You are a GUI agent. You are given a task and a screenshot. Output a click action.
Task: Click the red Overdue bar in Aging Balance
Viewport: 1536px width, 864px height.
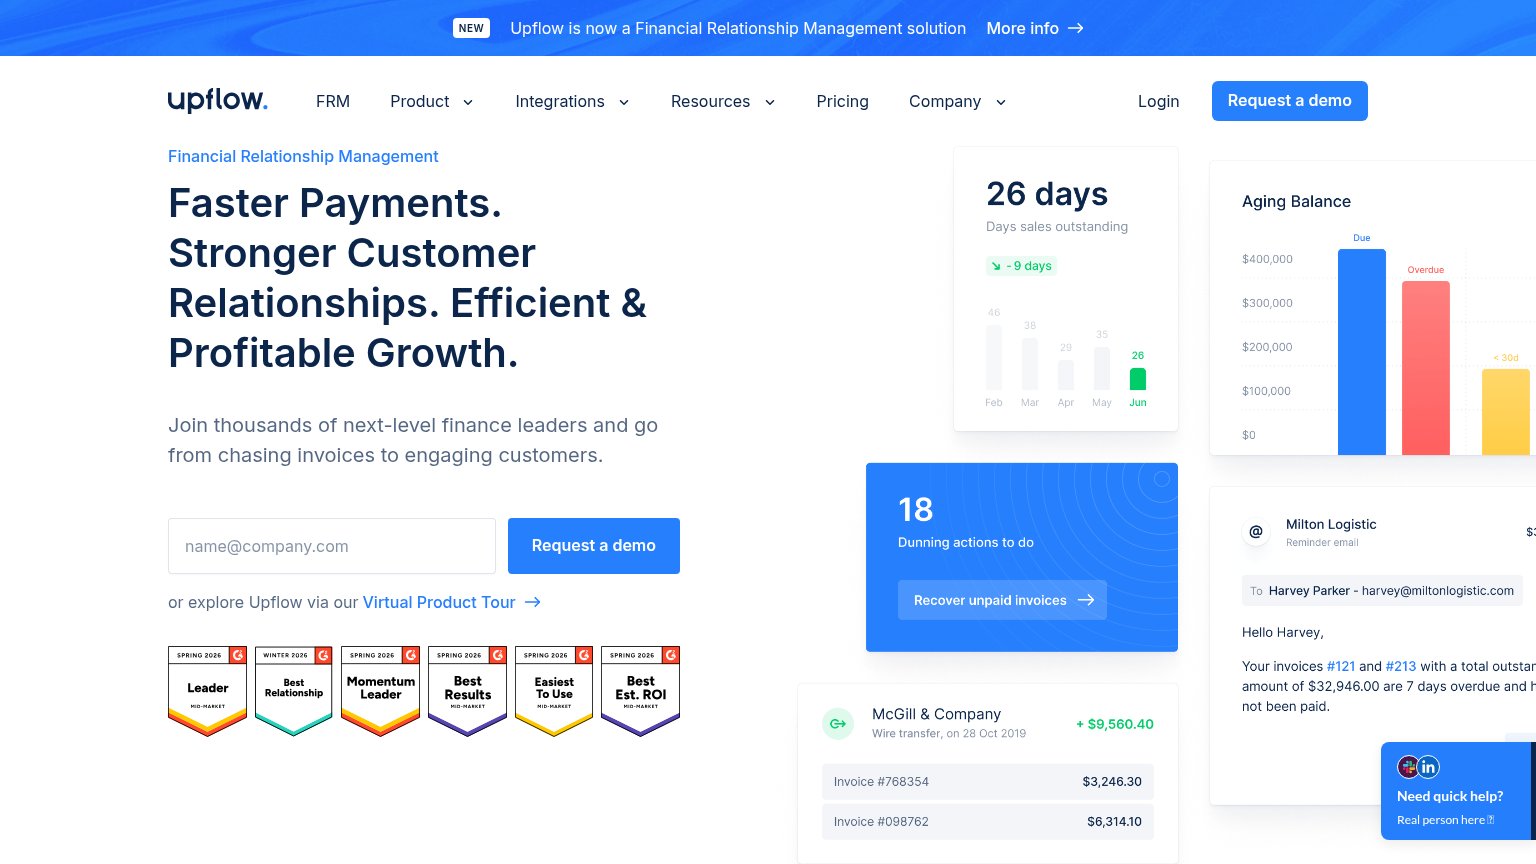pos(1426,368)
